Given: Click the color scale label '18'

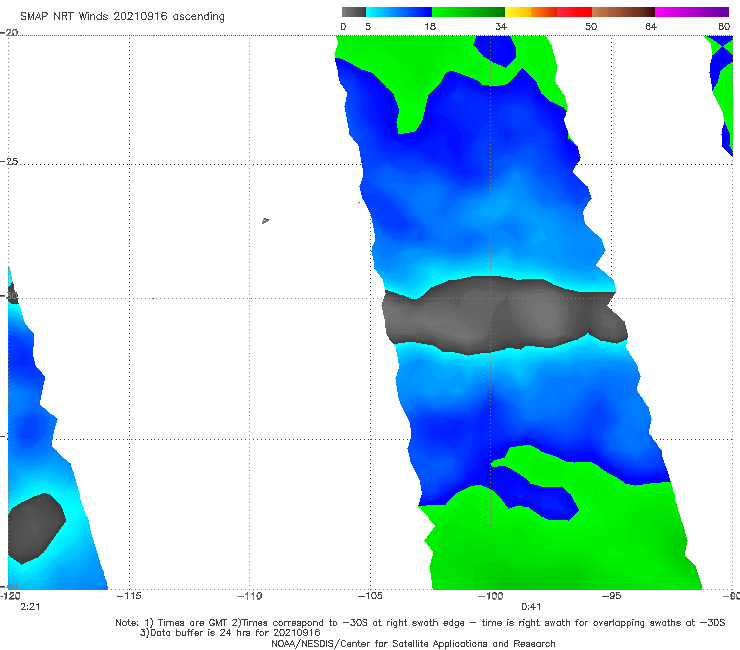Looking at the screenshot, I should coord(430,26).
